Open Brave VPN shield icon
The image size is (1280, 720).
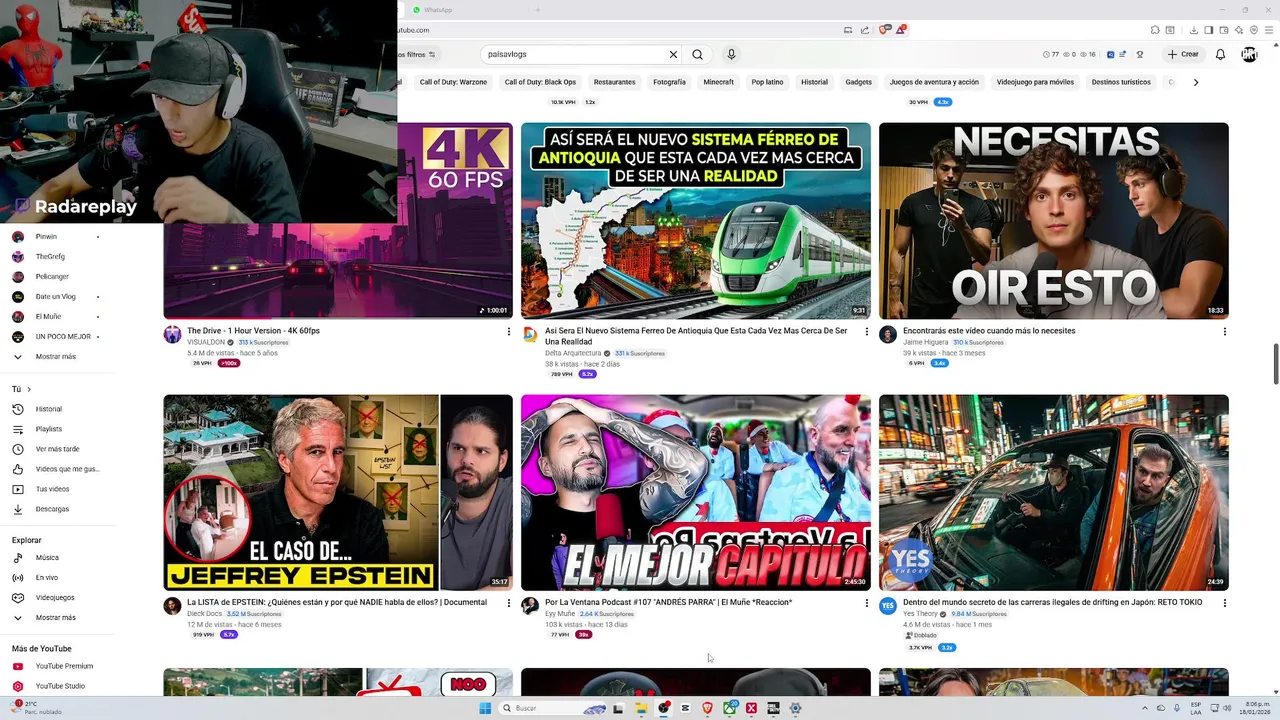coord(1253,30)
